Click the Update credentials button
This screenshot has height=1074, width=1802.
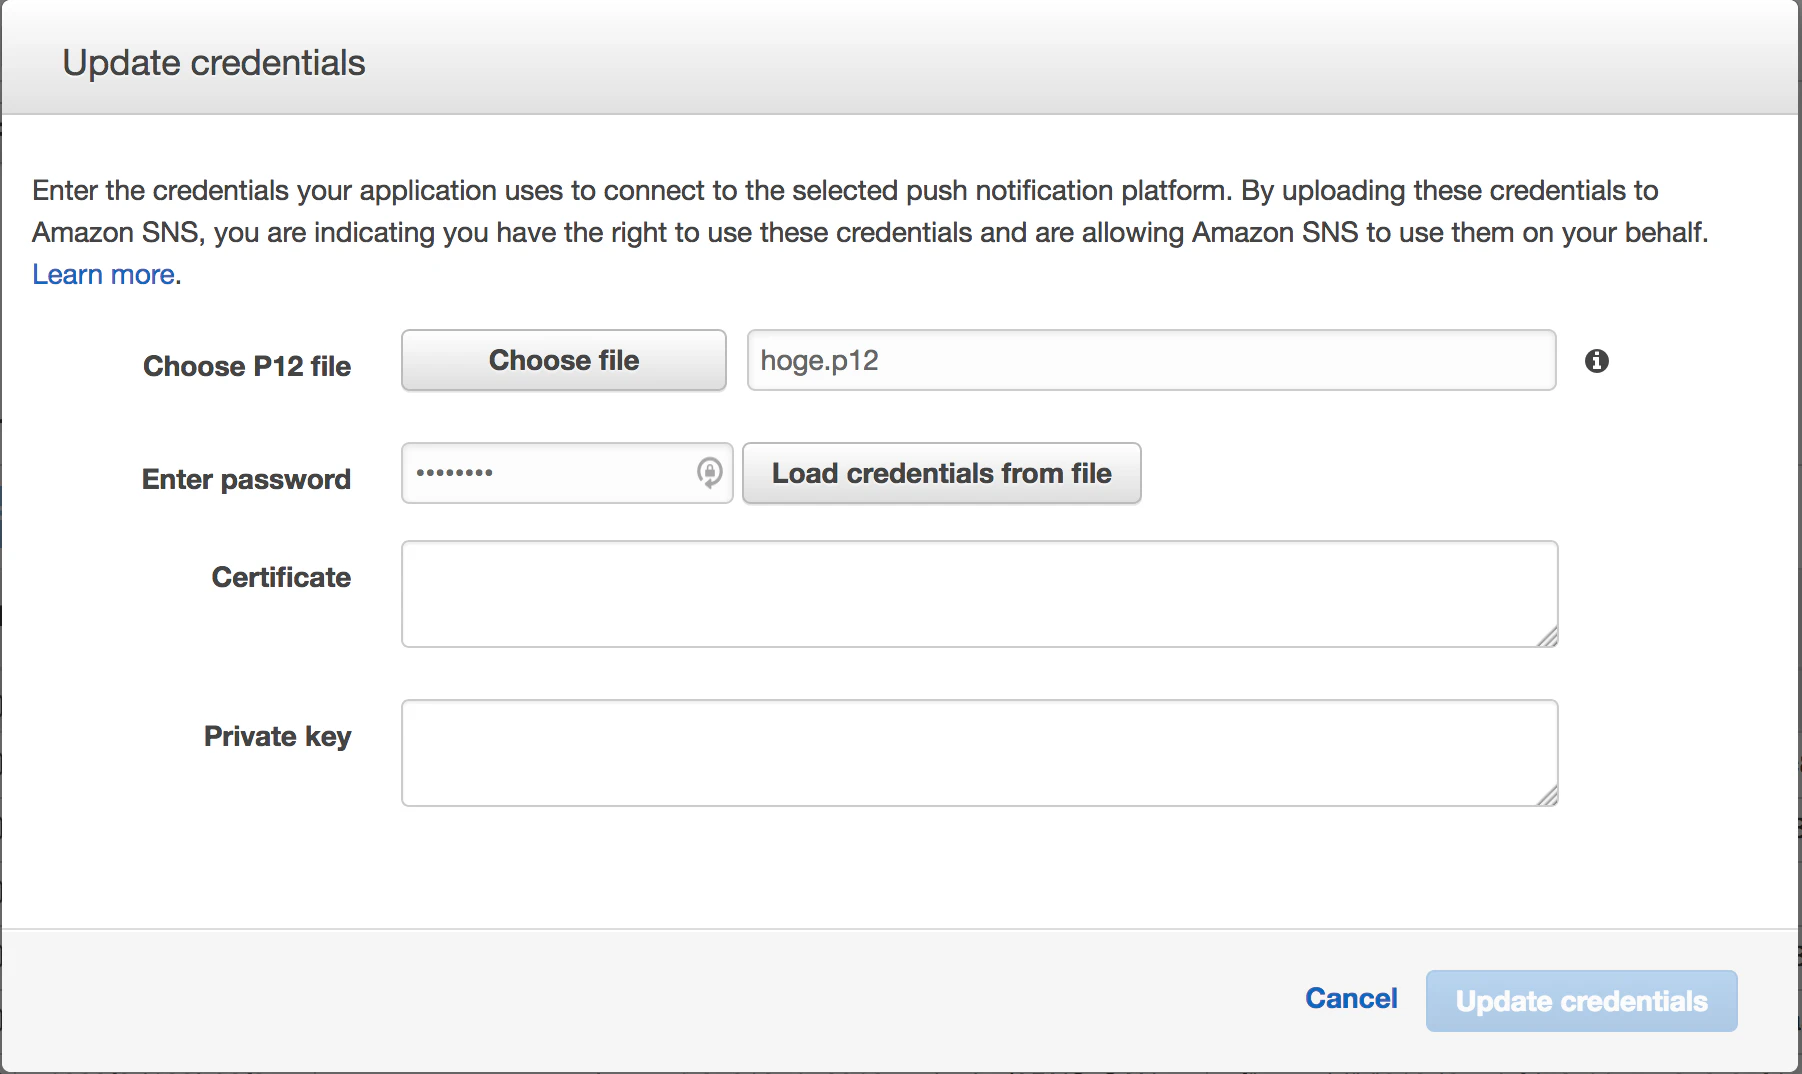1581,1001
